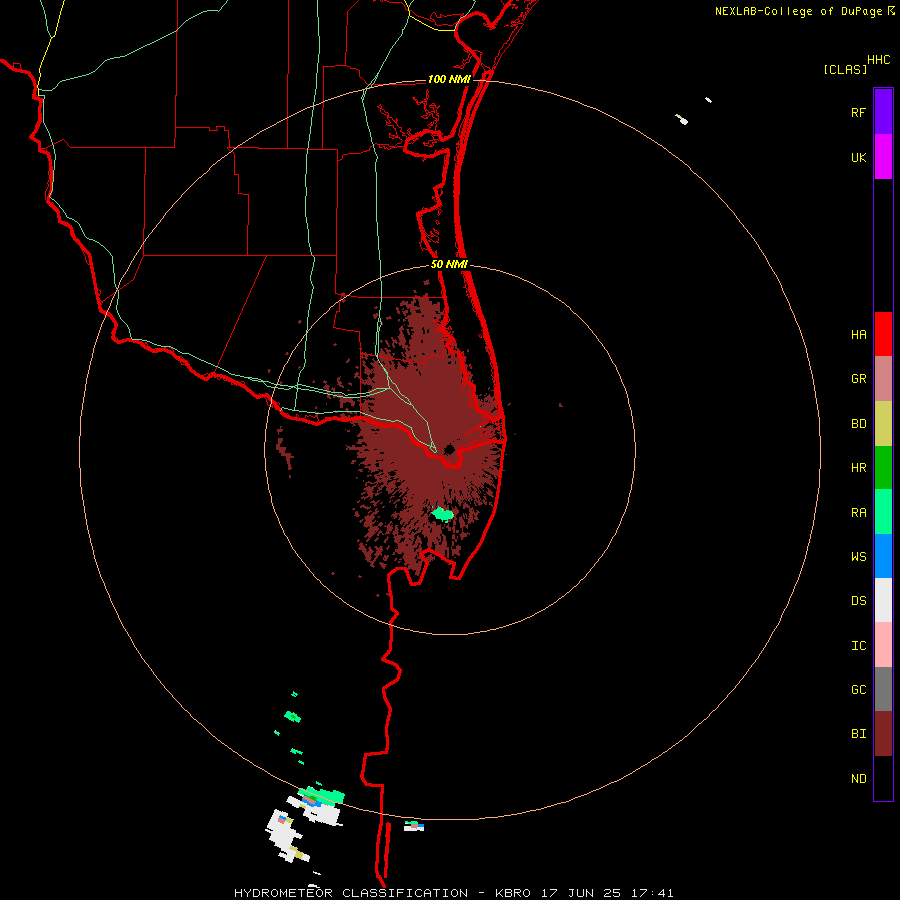Click the [CLAS] label
Screen dimensions: 900x900
point(845,69)
